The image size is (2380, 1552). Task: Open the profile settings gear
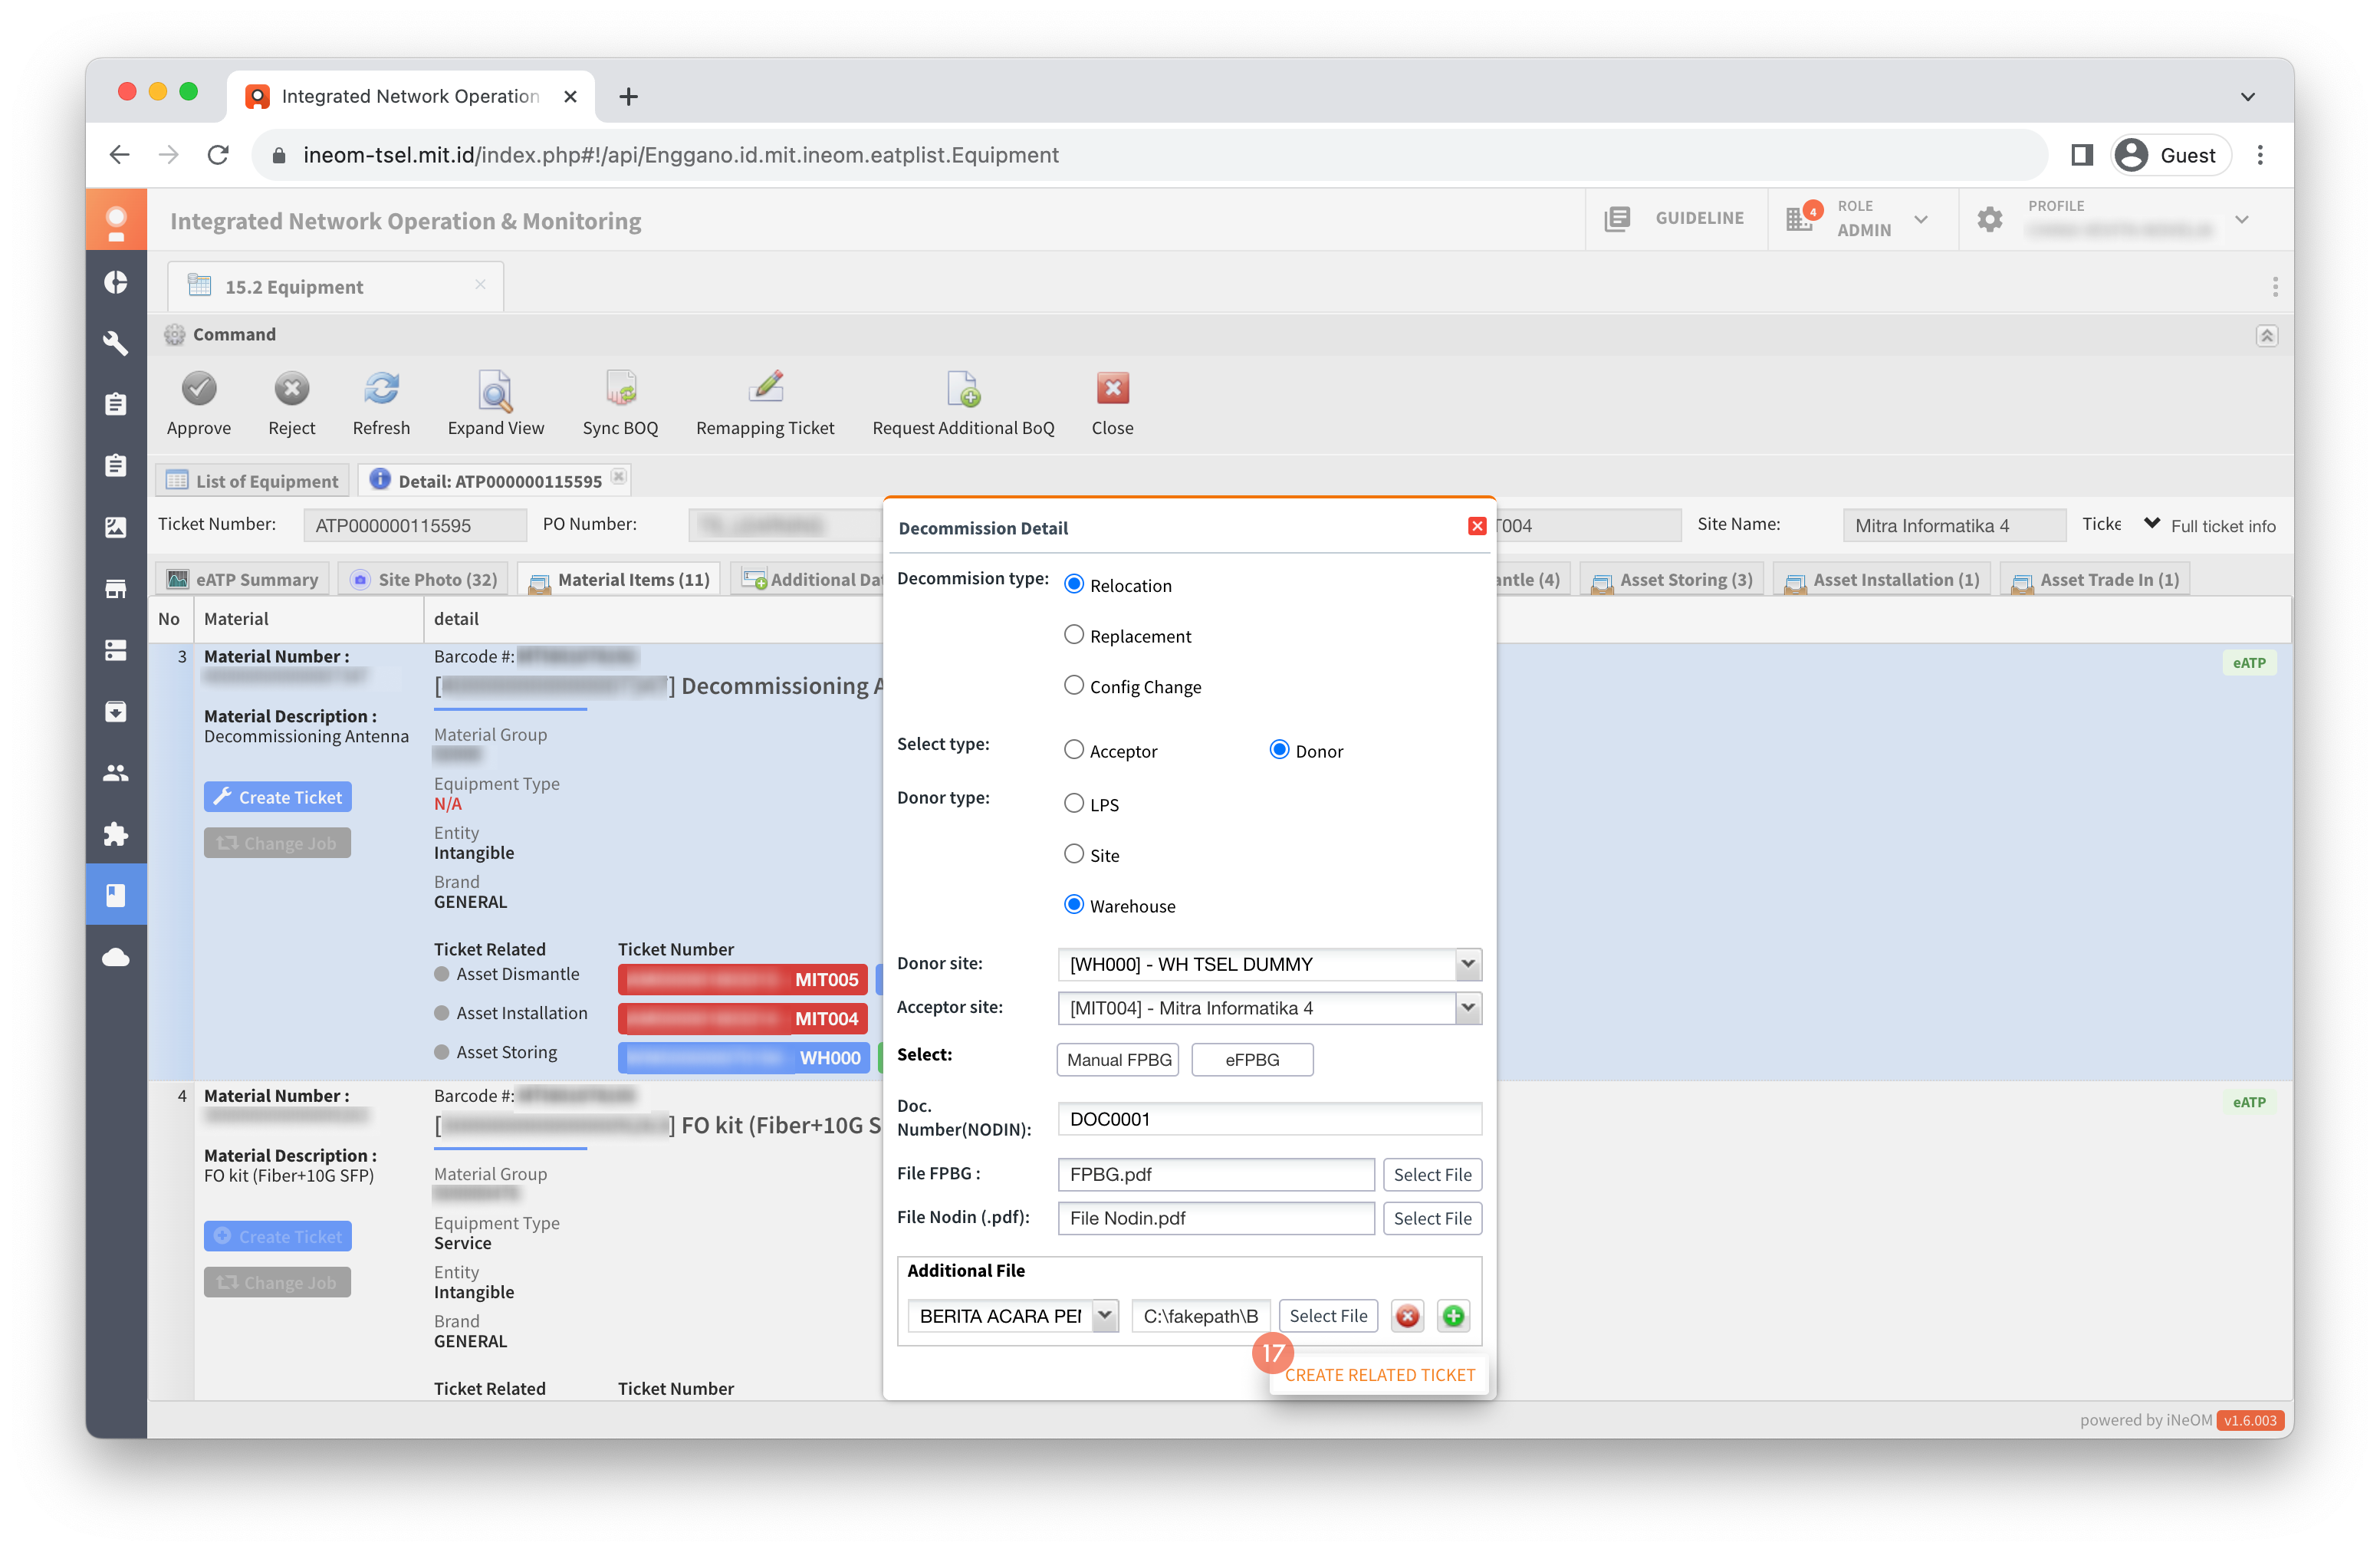pyautogui.click(x=1989, y=219)
